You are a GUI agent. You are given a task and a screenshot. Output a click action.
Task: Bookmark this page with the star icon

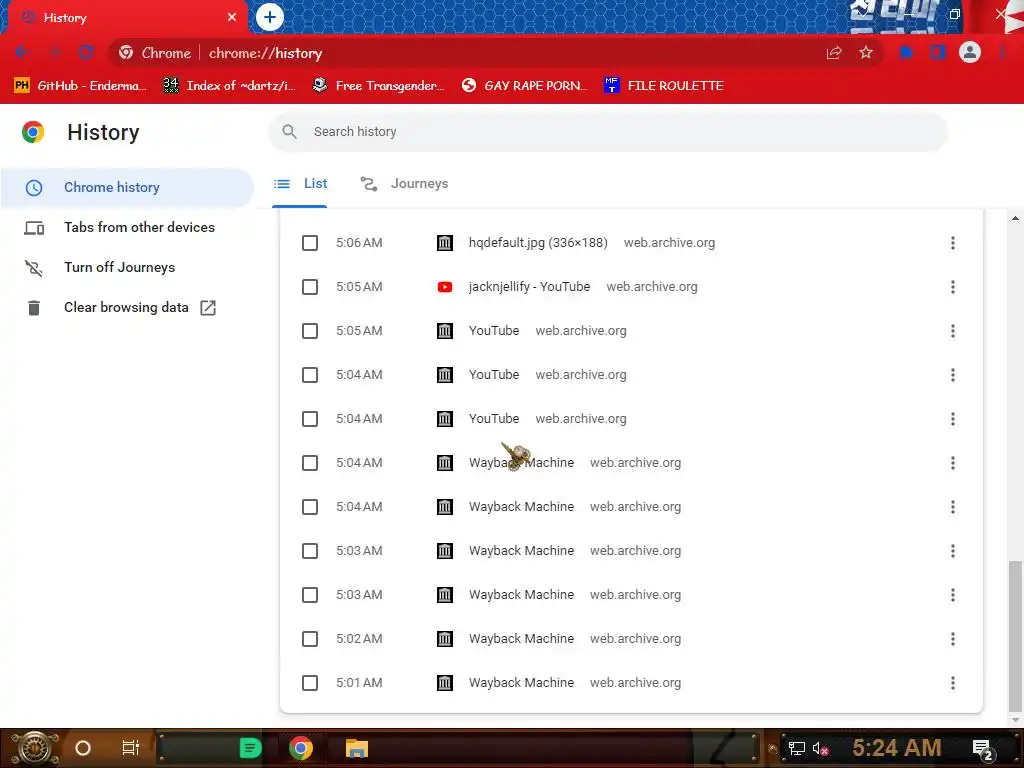tap(866, 53)
